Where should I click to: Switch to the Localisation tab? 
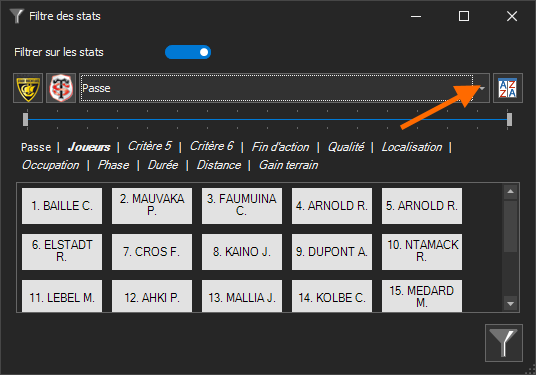pyautogui.click(x=412, y=147)
